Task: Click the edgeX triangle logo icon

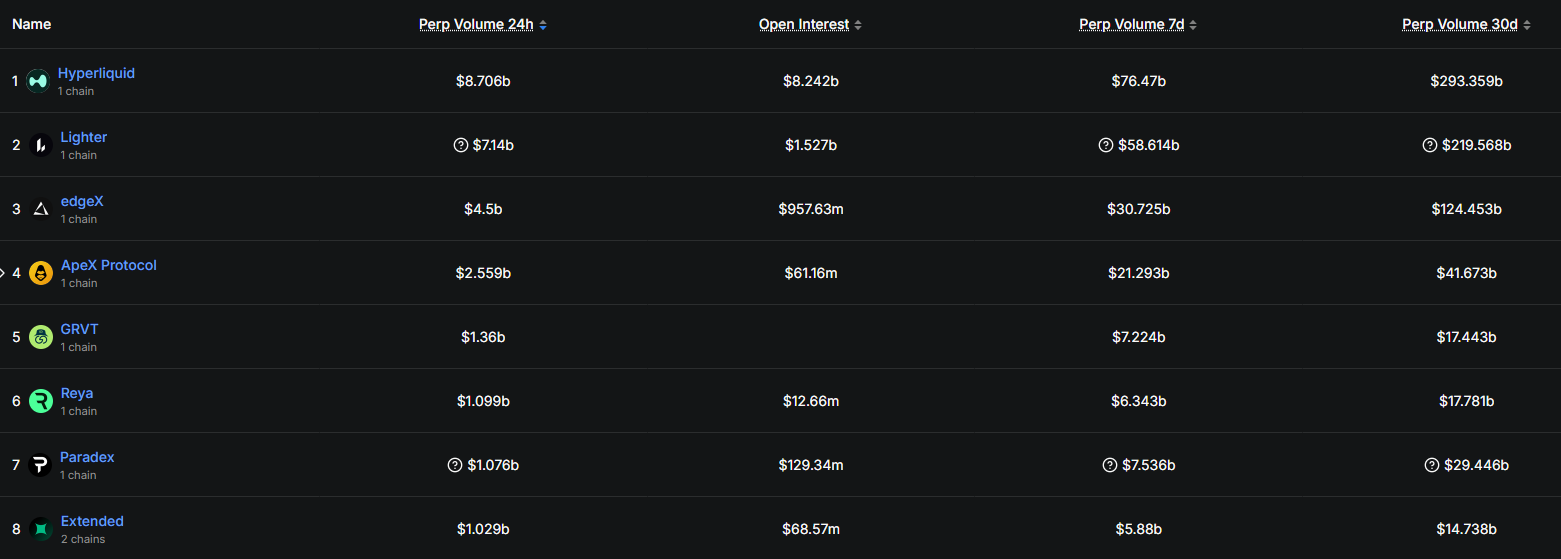Action: pos(41,209)
